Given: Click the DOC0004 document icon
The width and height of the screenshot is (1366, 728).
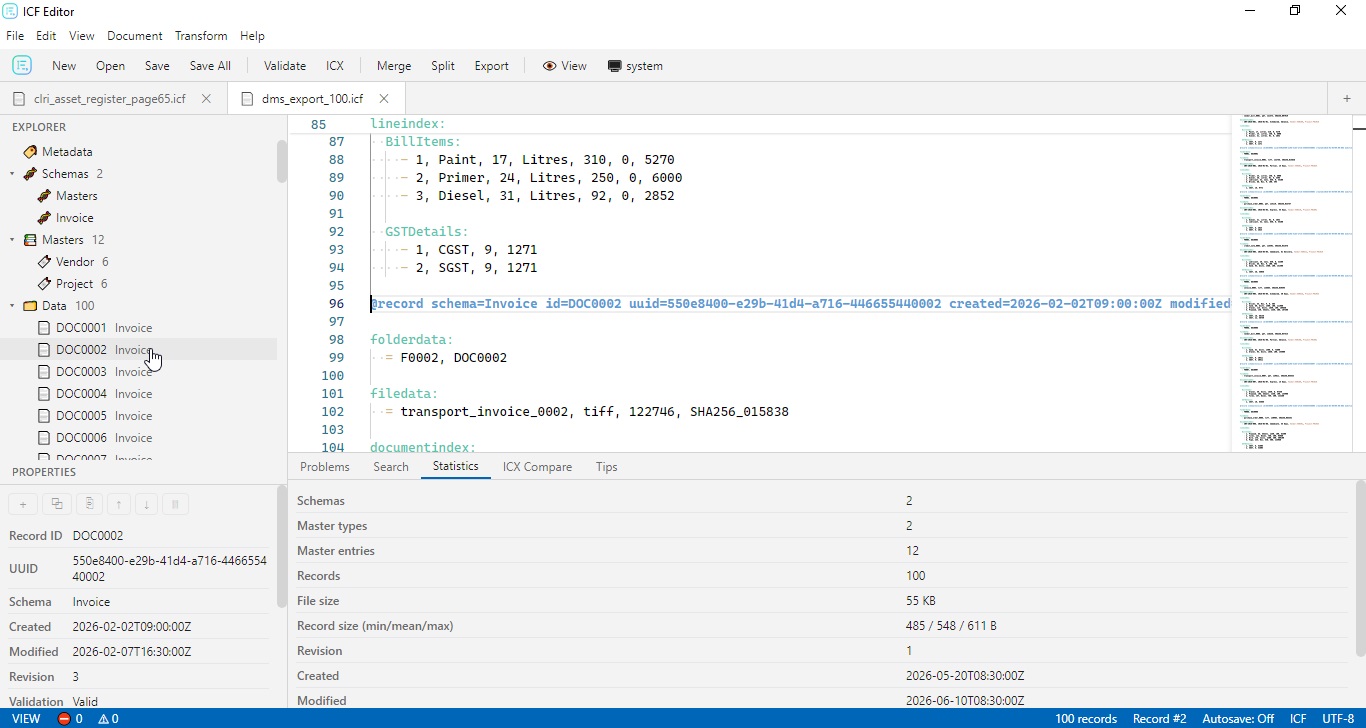Looking at the screenshot, I should coord(44,394).
